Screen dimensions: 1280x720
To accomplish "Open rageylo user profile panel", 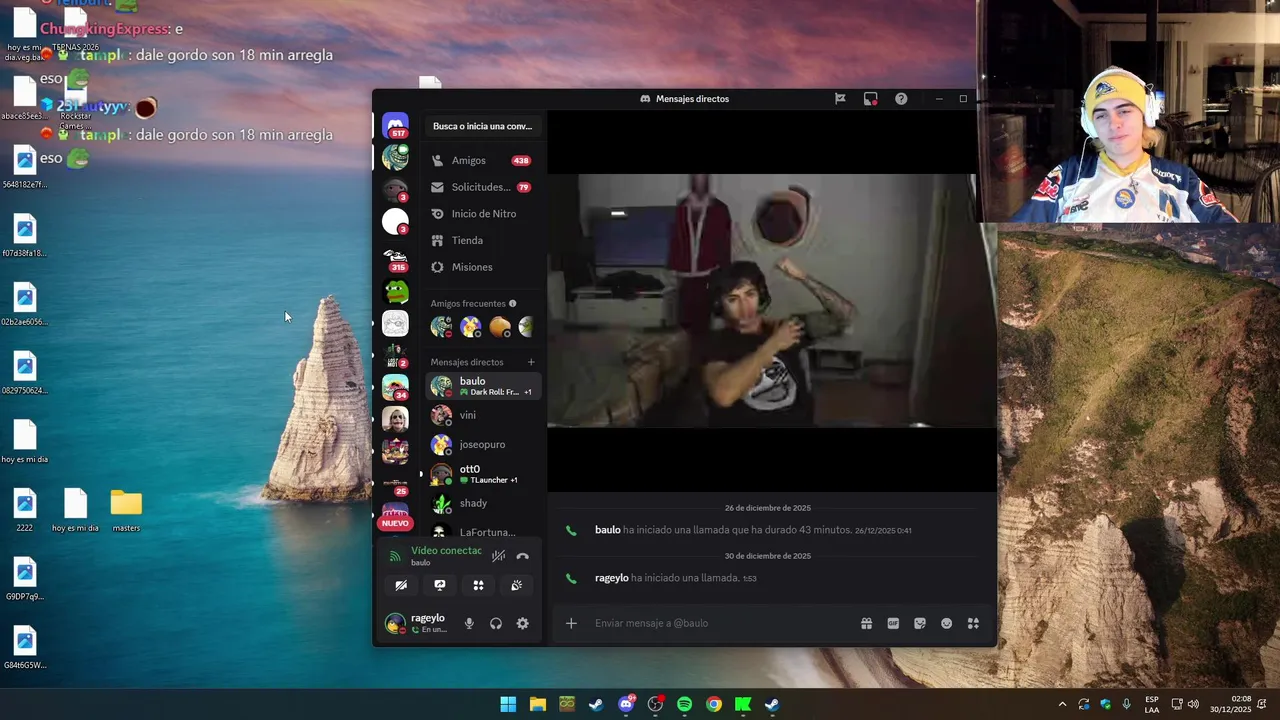I will (418, 623).
